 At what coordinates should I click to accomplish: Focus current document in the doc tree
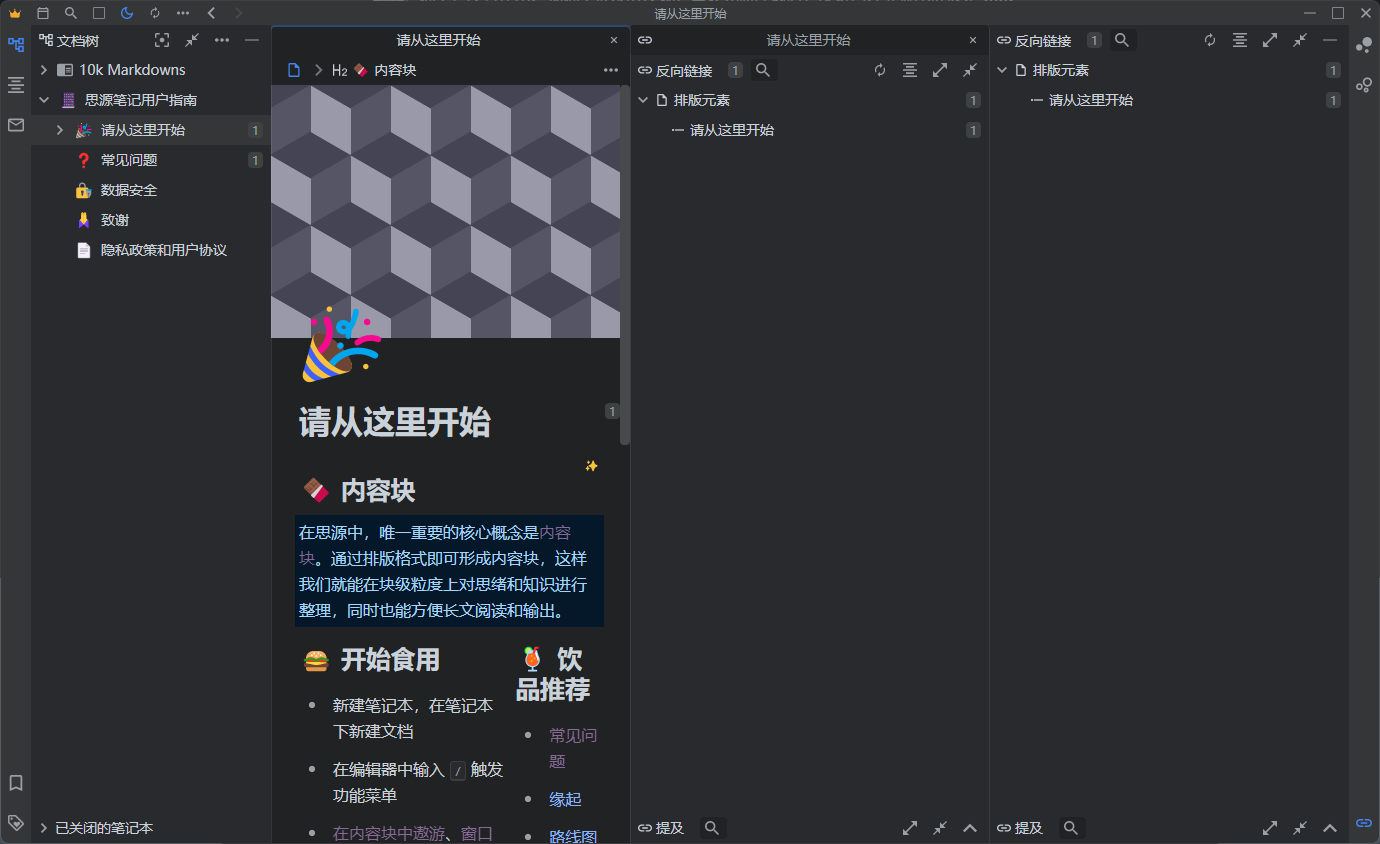pyautogui.click(x=162, y=40)
